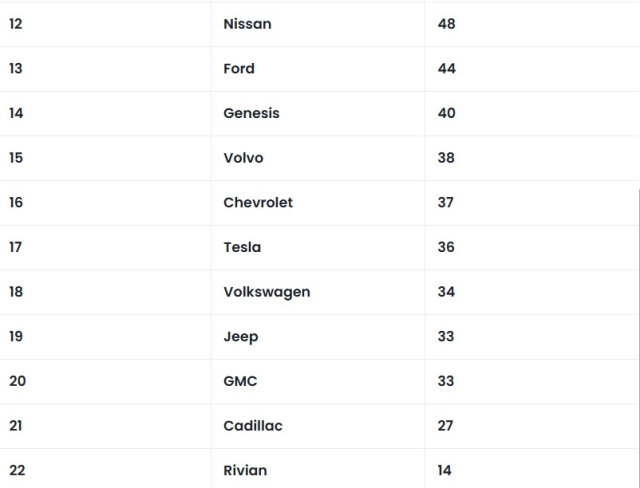Select rank number 22 in Rivian row

(16, 470)
